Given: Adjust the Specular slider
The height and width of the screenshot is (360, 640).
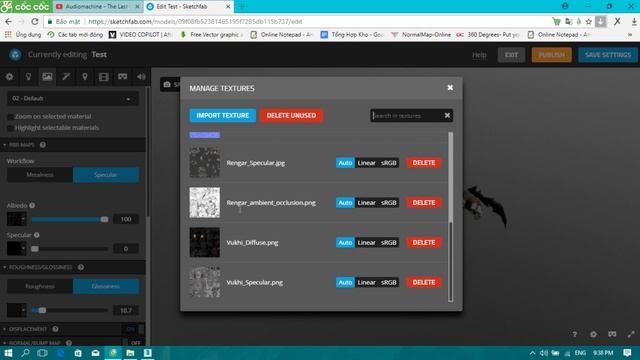Looking at the screenshot, I should tap(70, 249).
